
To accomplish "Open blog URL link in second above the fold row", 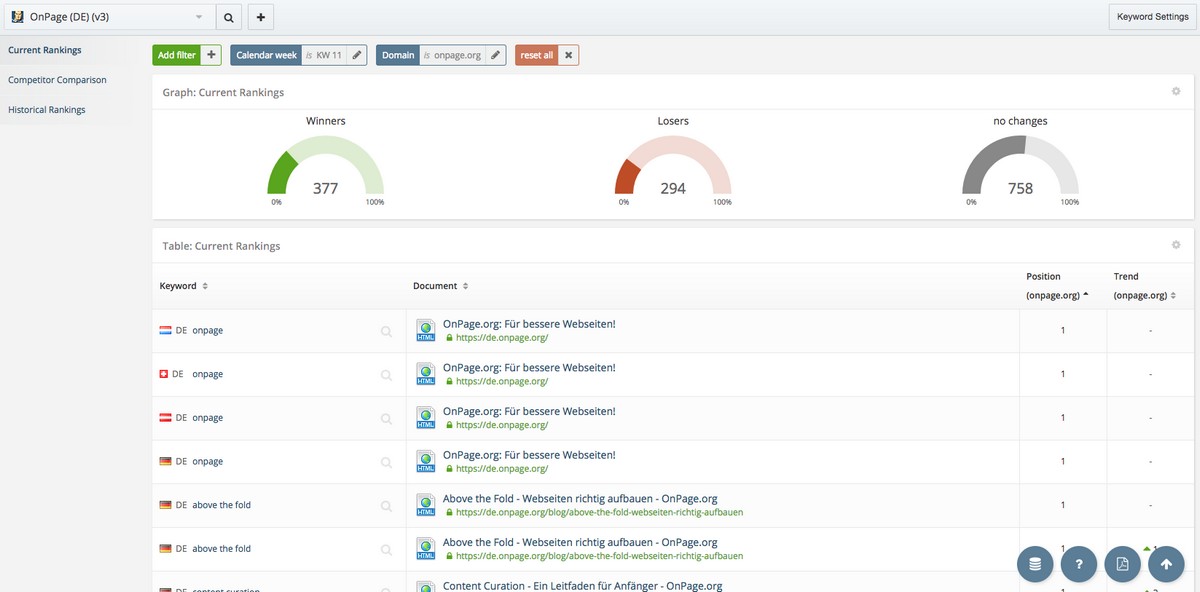I will click(x=599, y=556).
